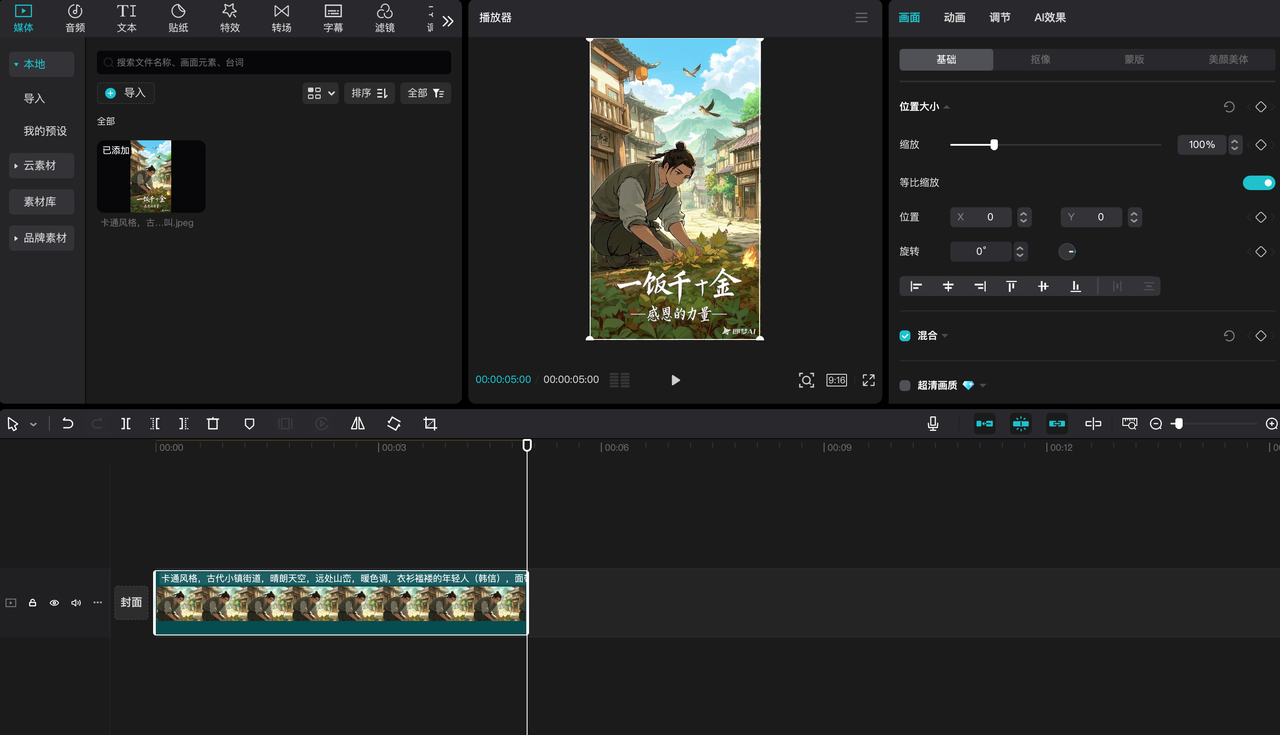Open 我的预设 (My presets)
The width and height of the screenshot is (1280, 735).
click(45, 131)
